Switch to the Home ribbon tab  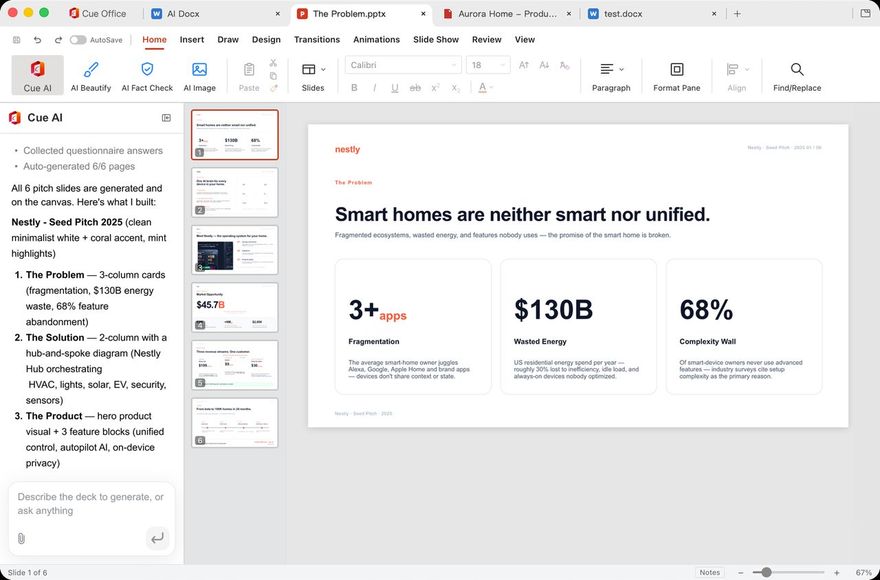tap(154, 40)
